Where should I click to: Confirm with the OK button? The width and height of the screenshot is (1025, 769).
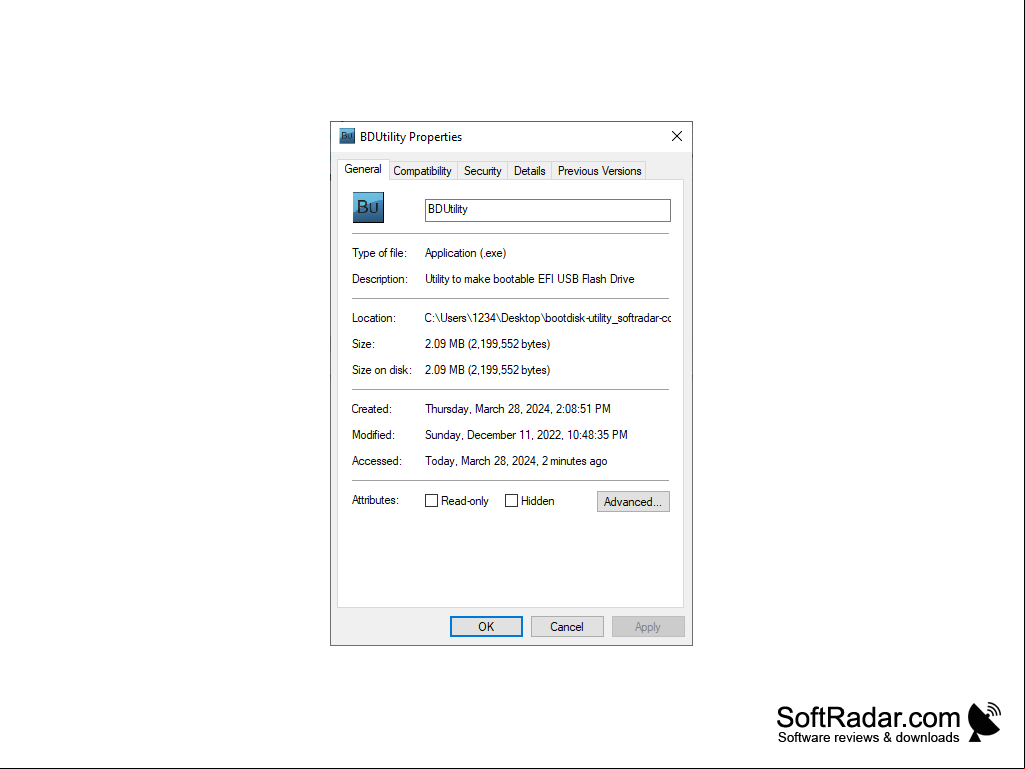pos(486,626)
